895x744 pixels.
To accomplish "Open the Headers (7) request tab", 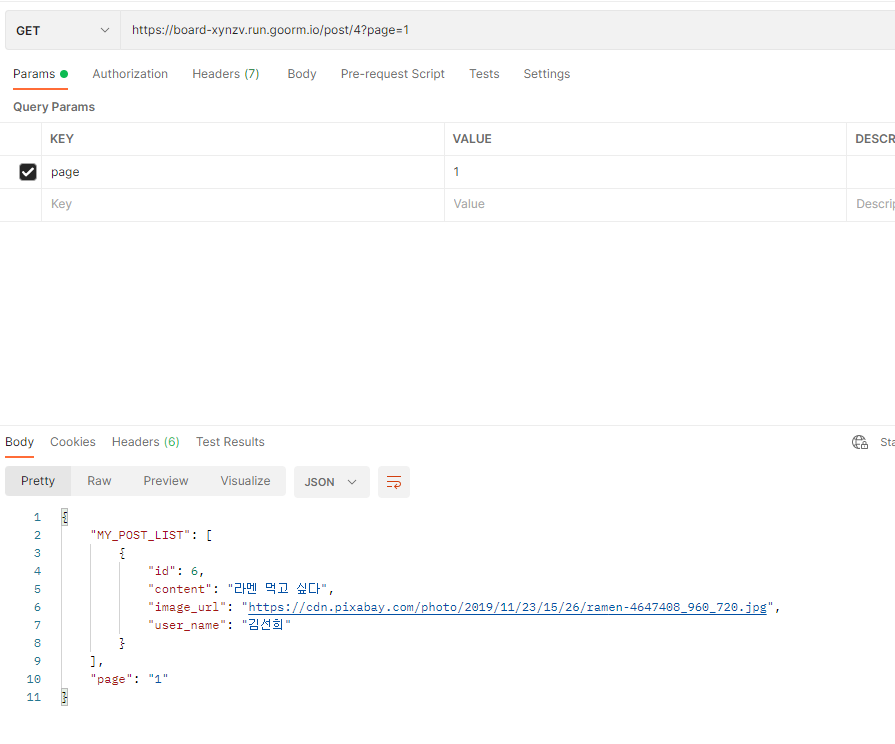I will (x=225, y=73).
